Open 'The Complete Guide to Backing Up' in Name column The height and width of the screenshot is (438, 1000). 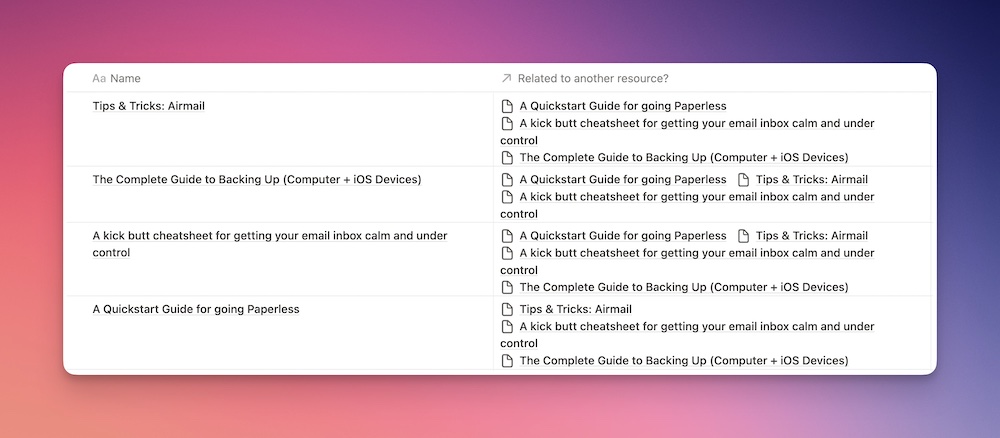click(x=257, y=180)
